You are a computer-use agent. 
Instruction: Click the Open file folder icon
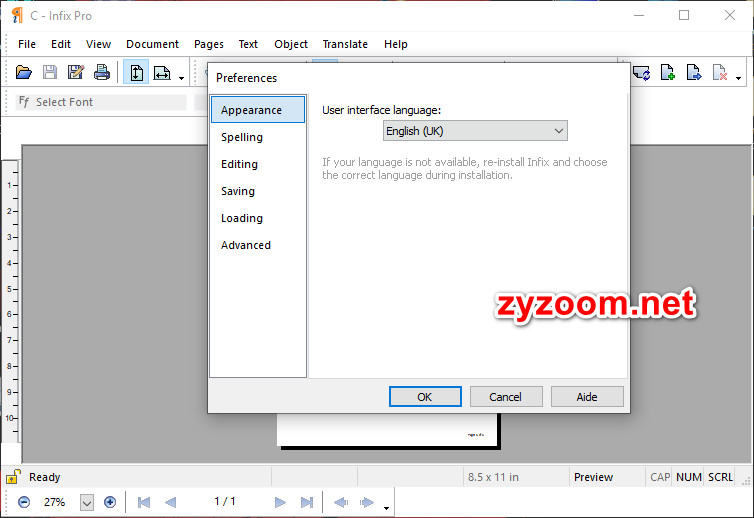tap(23, 73)
